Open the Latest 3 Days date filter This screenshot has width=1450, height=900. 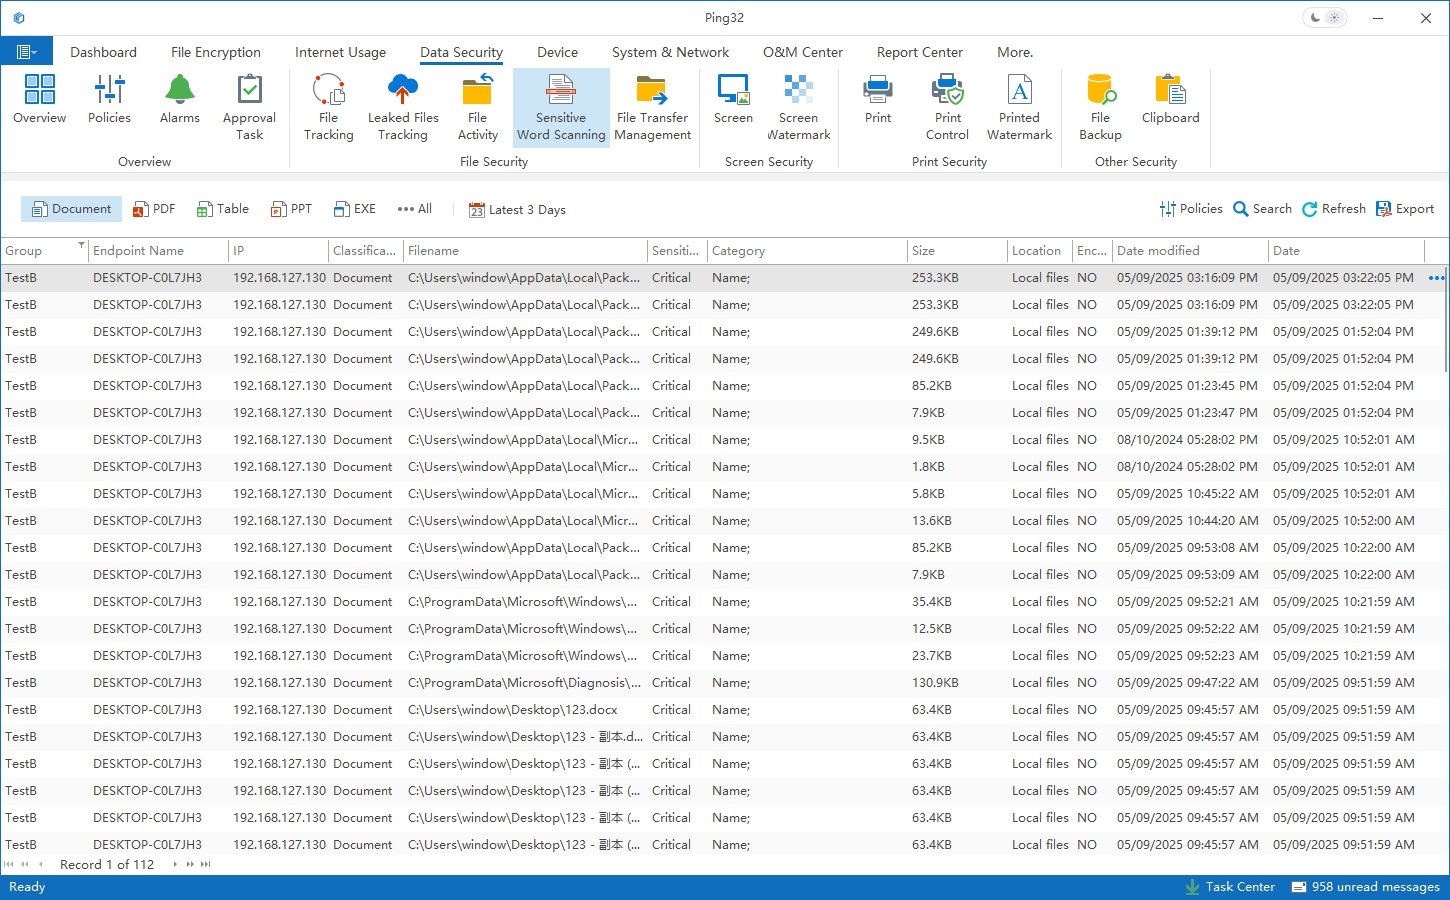click(517, 210)
